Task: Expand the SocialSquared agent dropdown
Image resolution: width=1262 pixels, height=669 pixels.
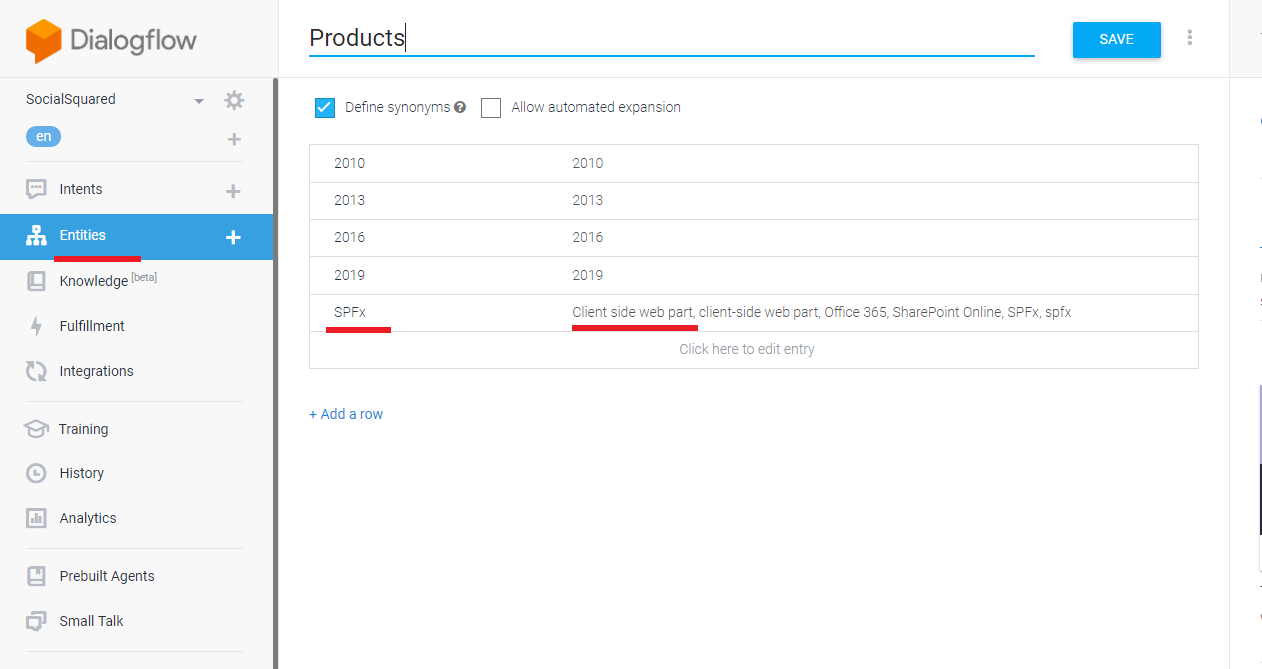Action: click(x=199, y=101)
